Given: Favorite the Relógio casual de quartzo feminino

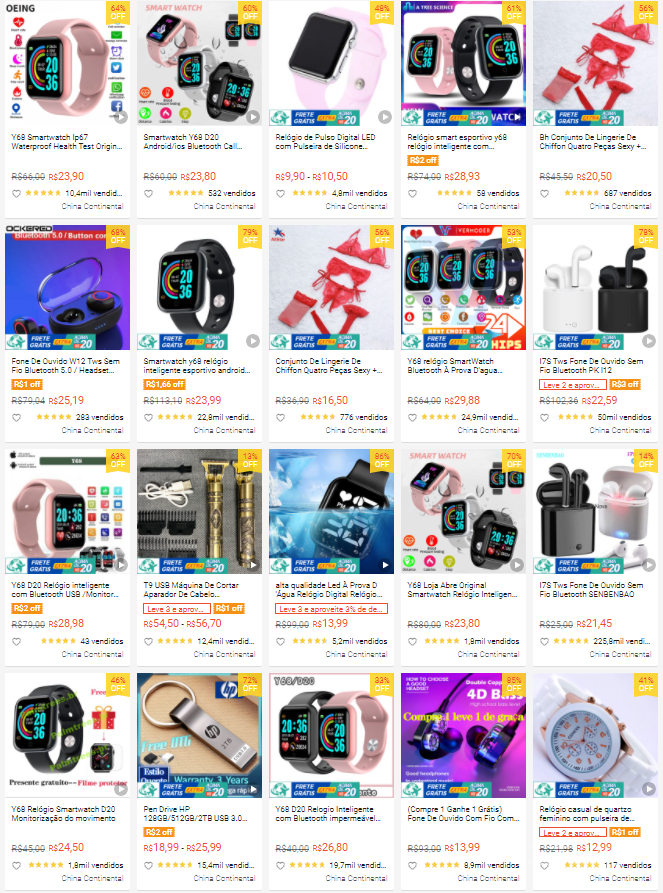Looking at the screenshot, I should point(545,865).
